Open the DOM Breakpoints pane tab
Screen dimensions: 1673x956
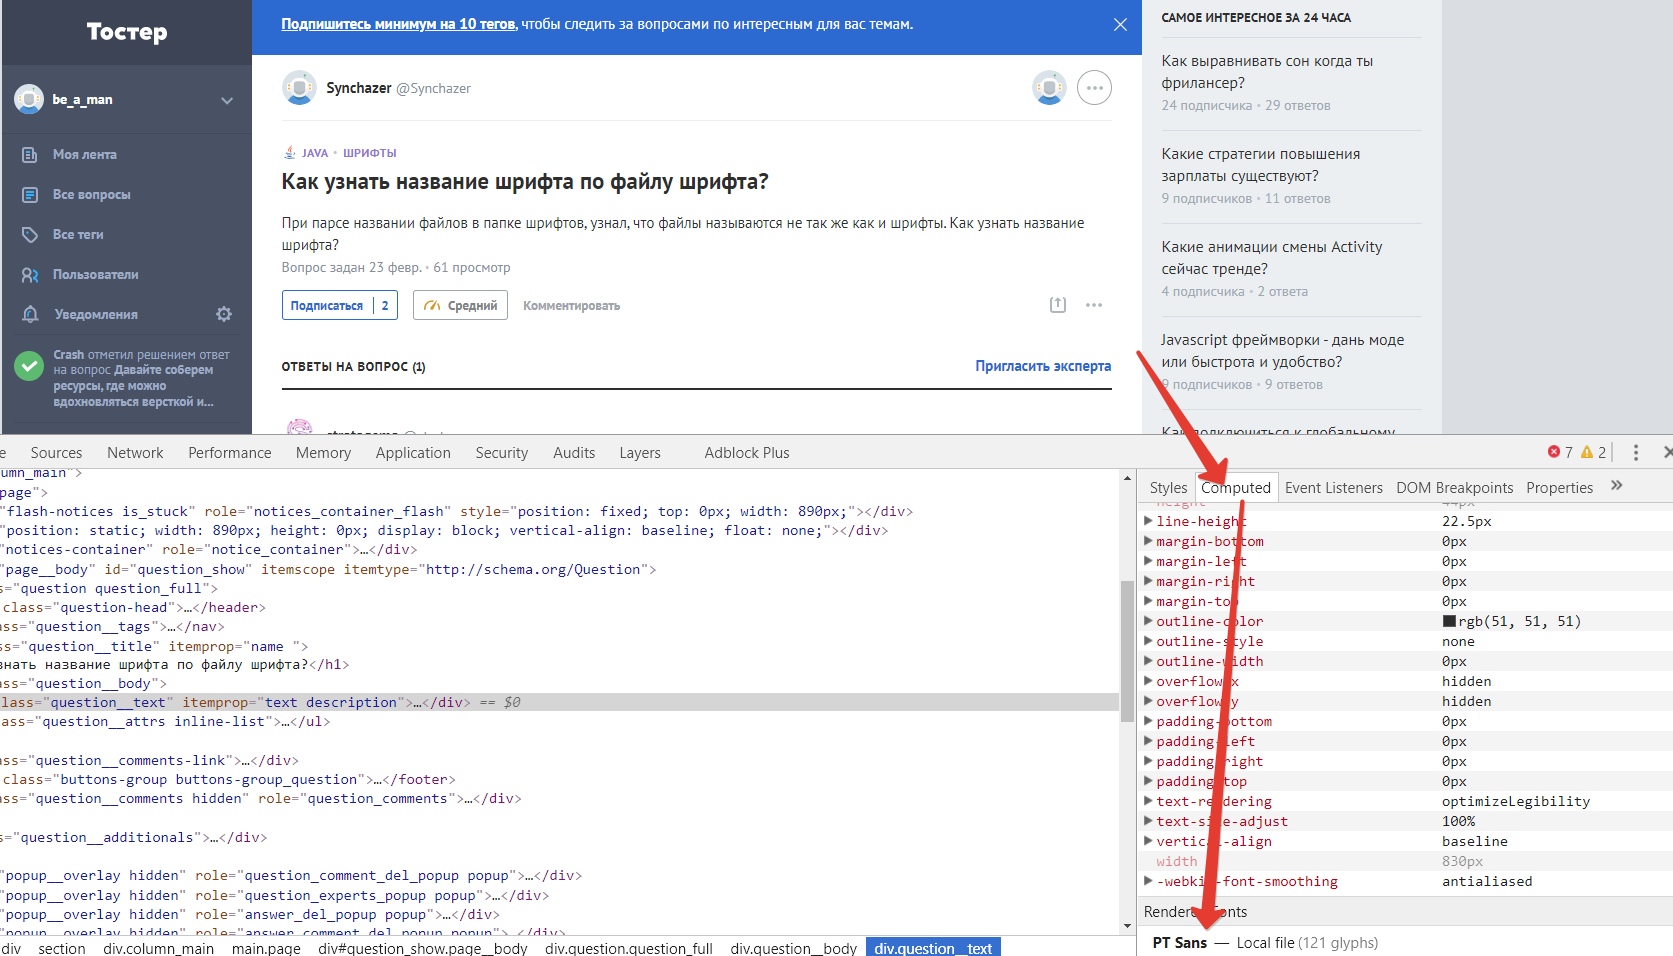pos(1455,488)
